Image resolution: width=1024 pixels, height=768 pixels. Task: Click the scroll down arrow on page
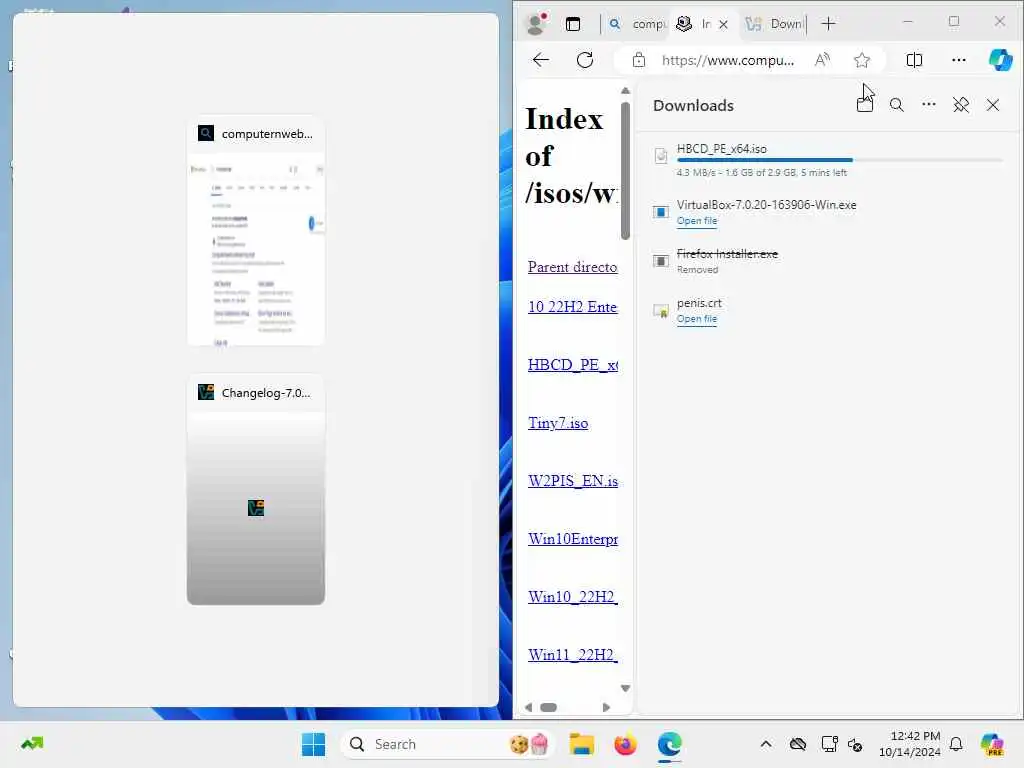[x=625, y=688]
